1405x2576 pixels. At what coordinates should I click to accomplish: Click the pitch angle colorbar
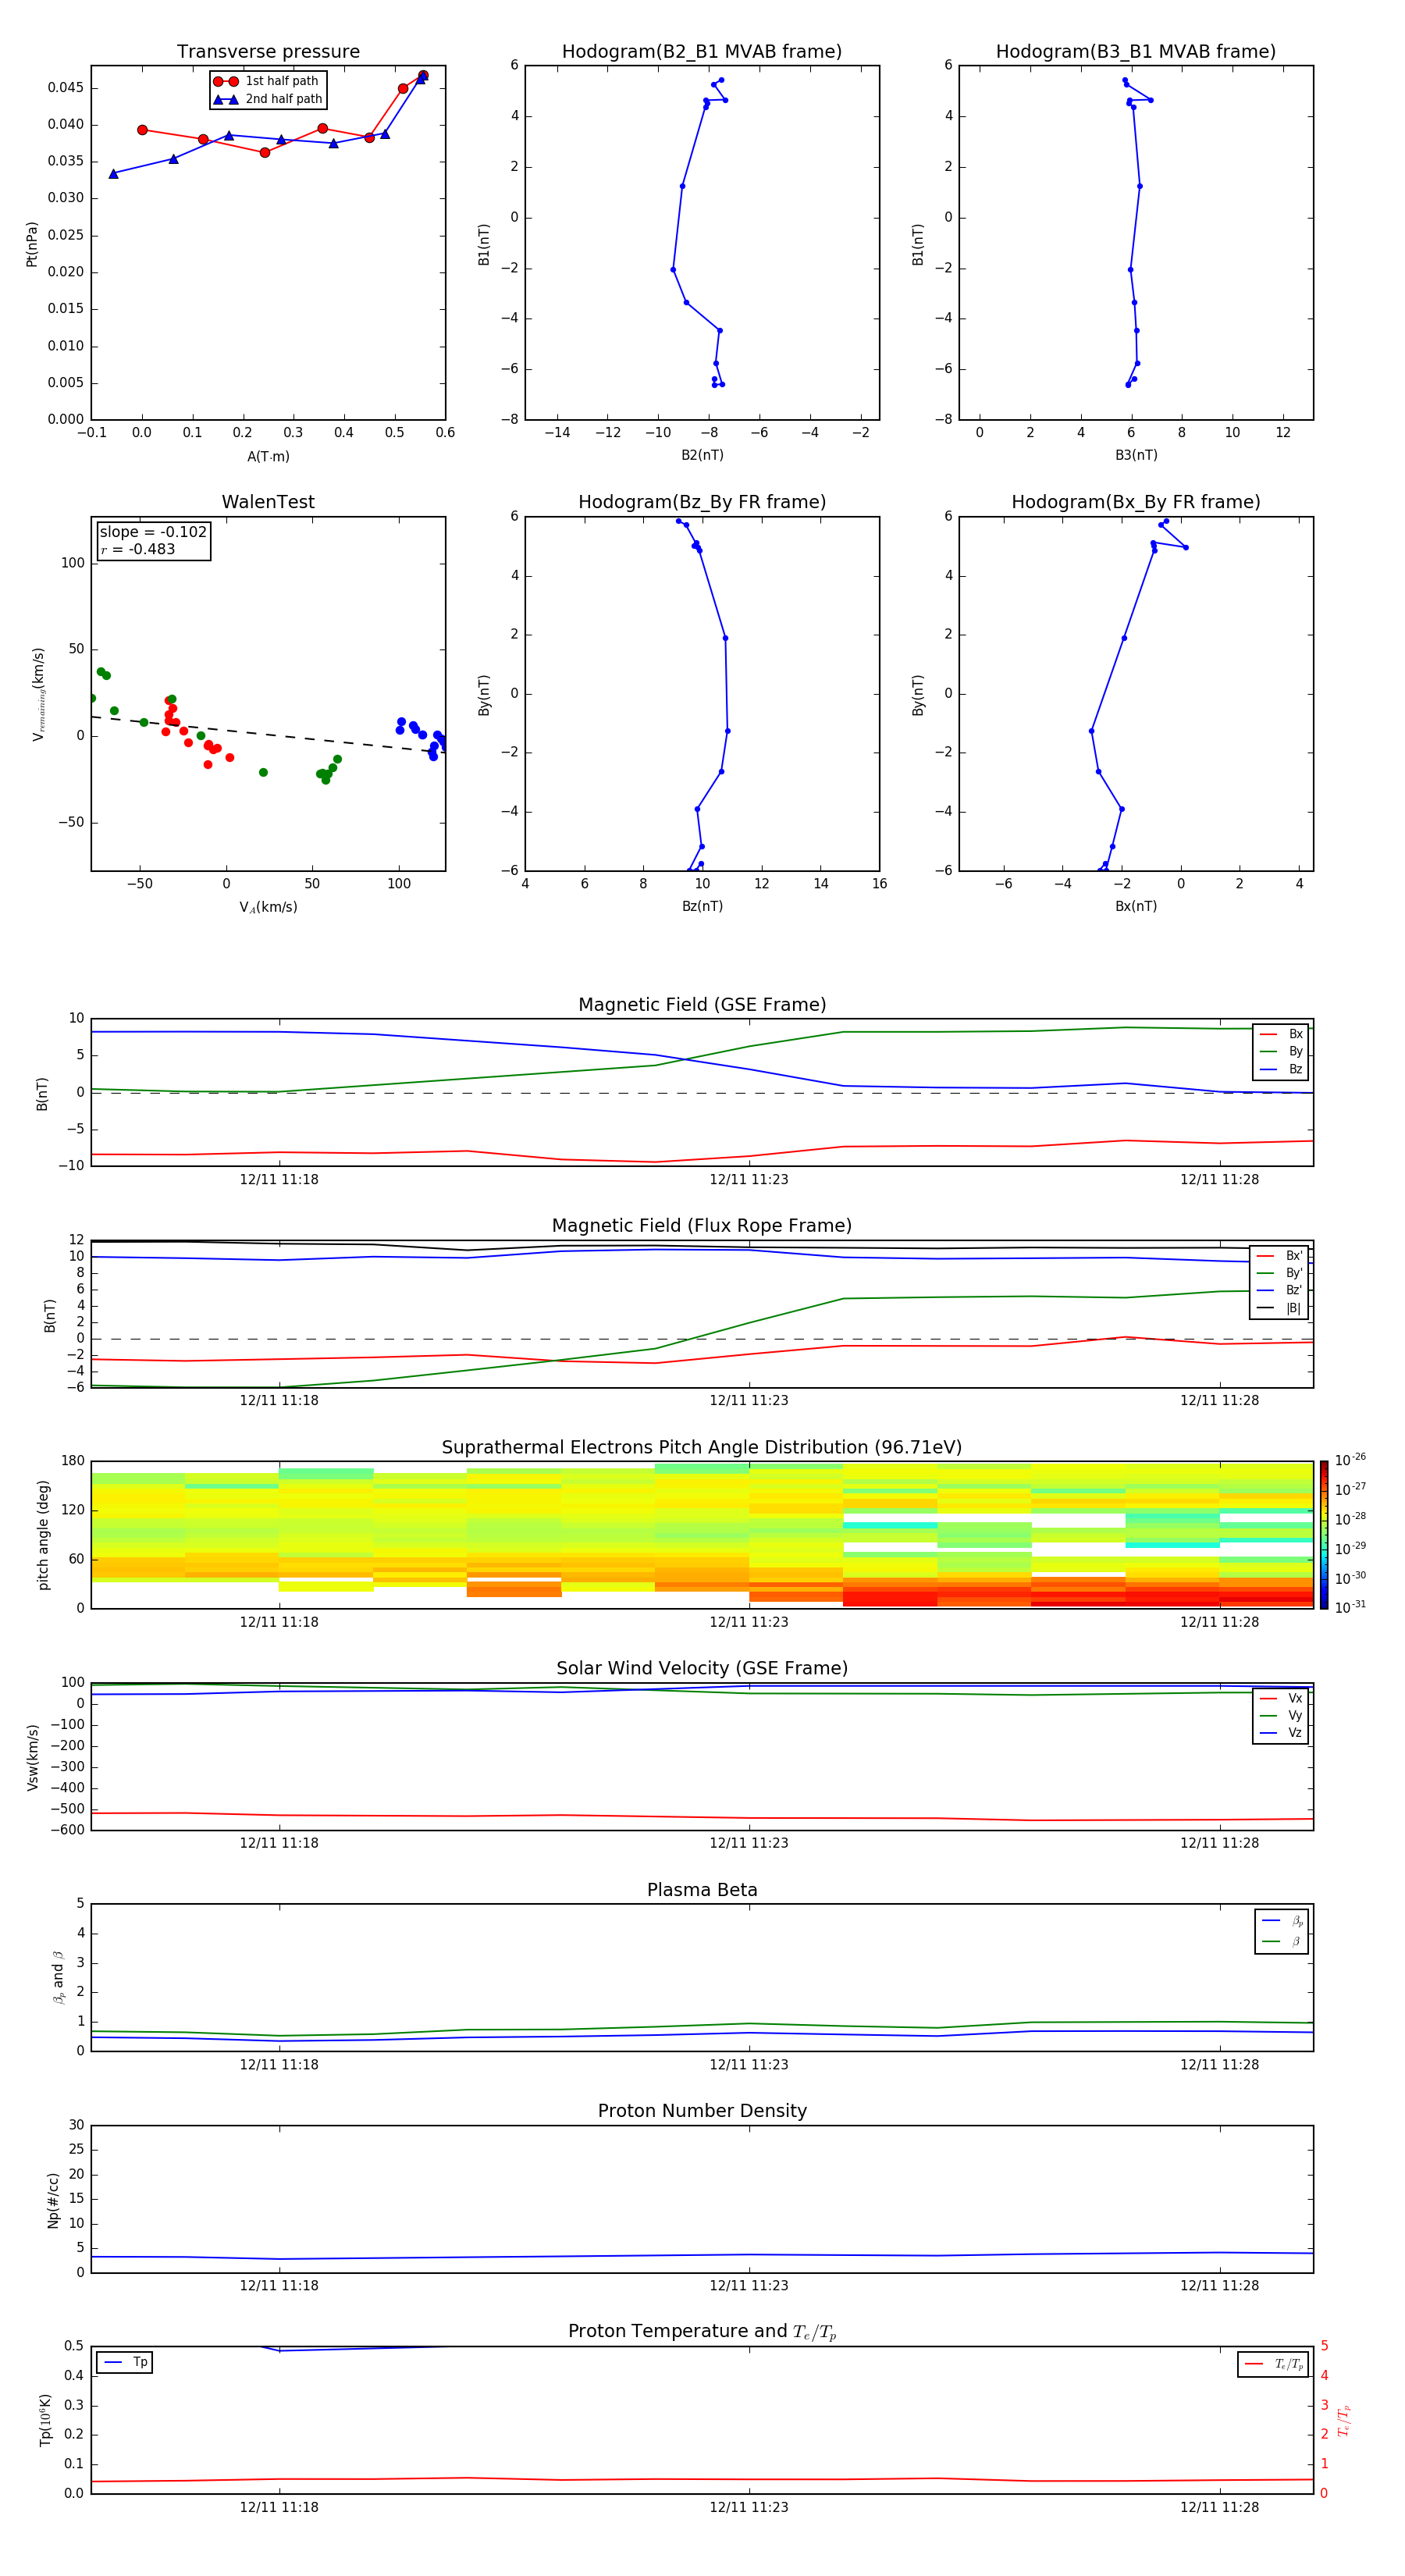1324,1535
